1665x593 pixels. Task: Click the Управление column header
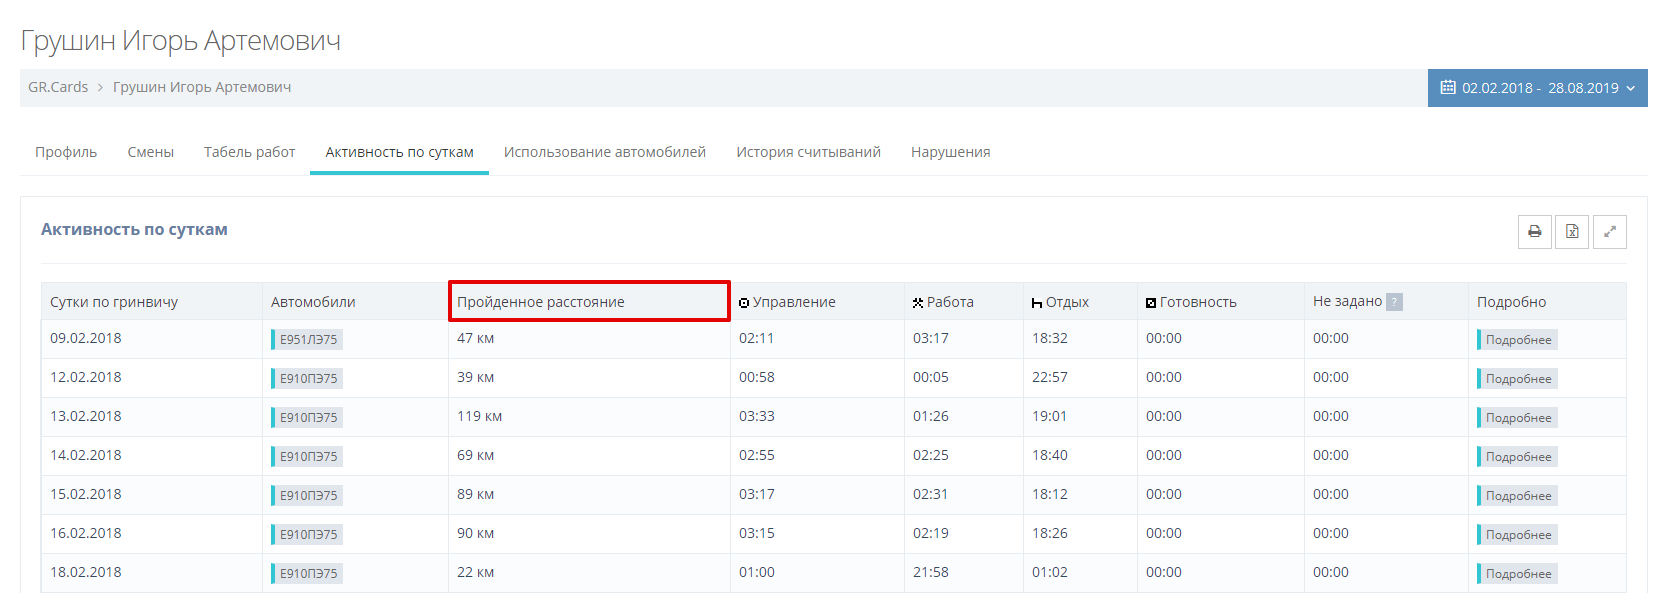point(793,302)
